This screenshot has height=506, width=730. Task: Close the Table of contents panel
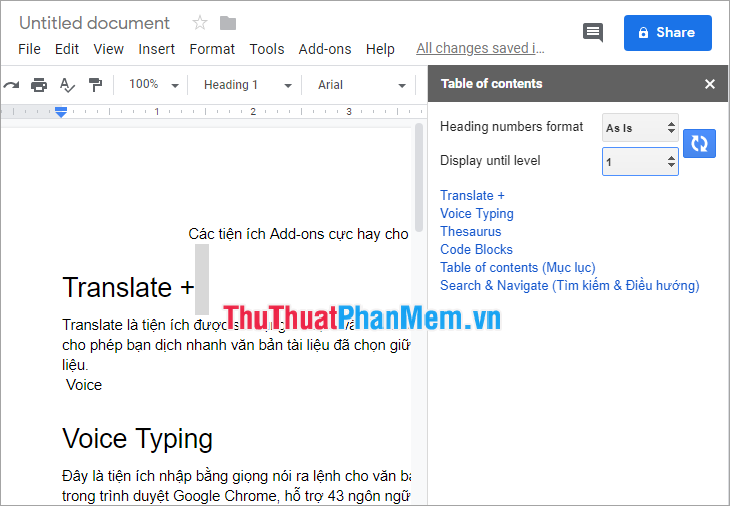pyautogui.click(x=710, y=84)
